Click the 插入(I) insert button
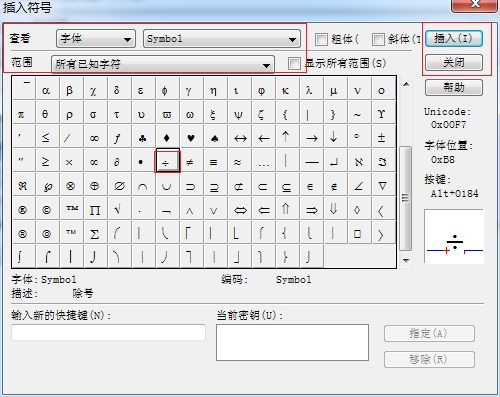The height and width of the screenshot is (397, 500). pos(454,38)
